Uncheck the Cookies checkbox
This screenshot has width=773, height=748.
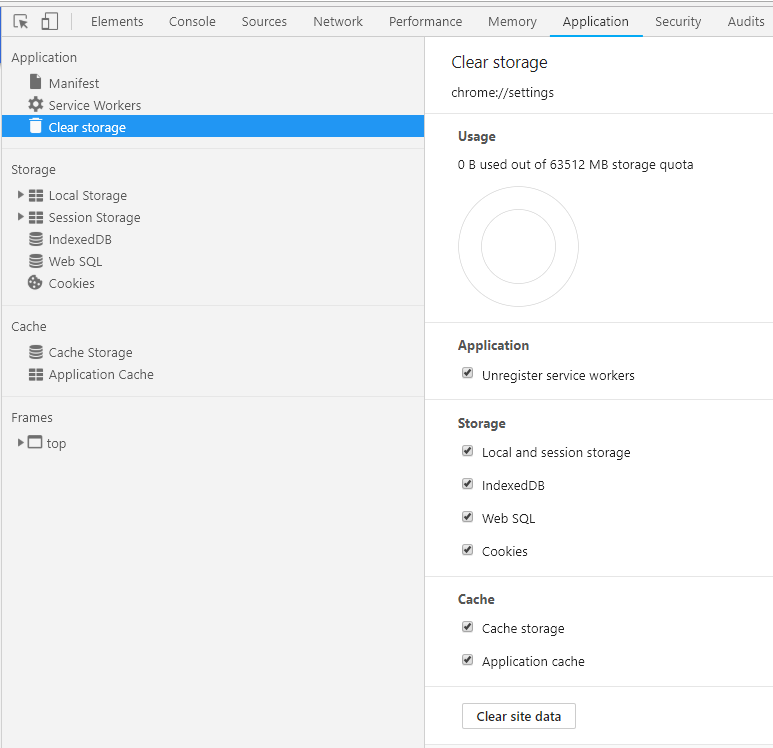(x=467, y=550)
